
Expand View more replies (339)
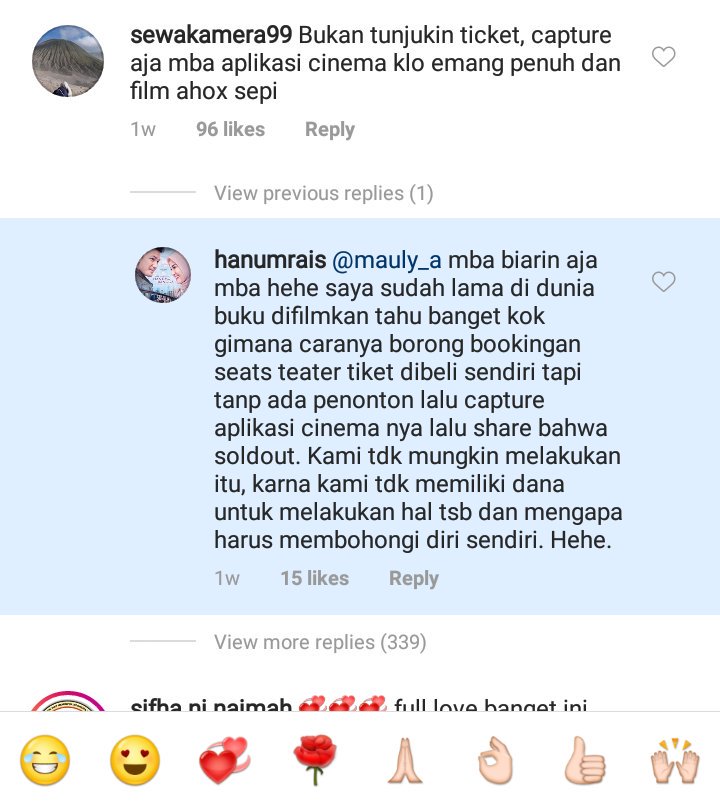(x=320, y=642)
